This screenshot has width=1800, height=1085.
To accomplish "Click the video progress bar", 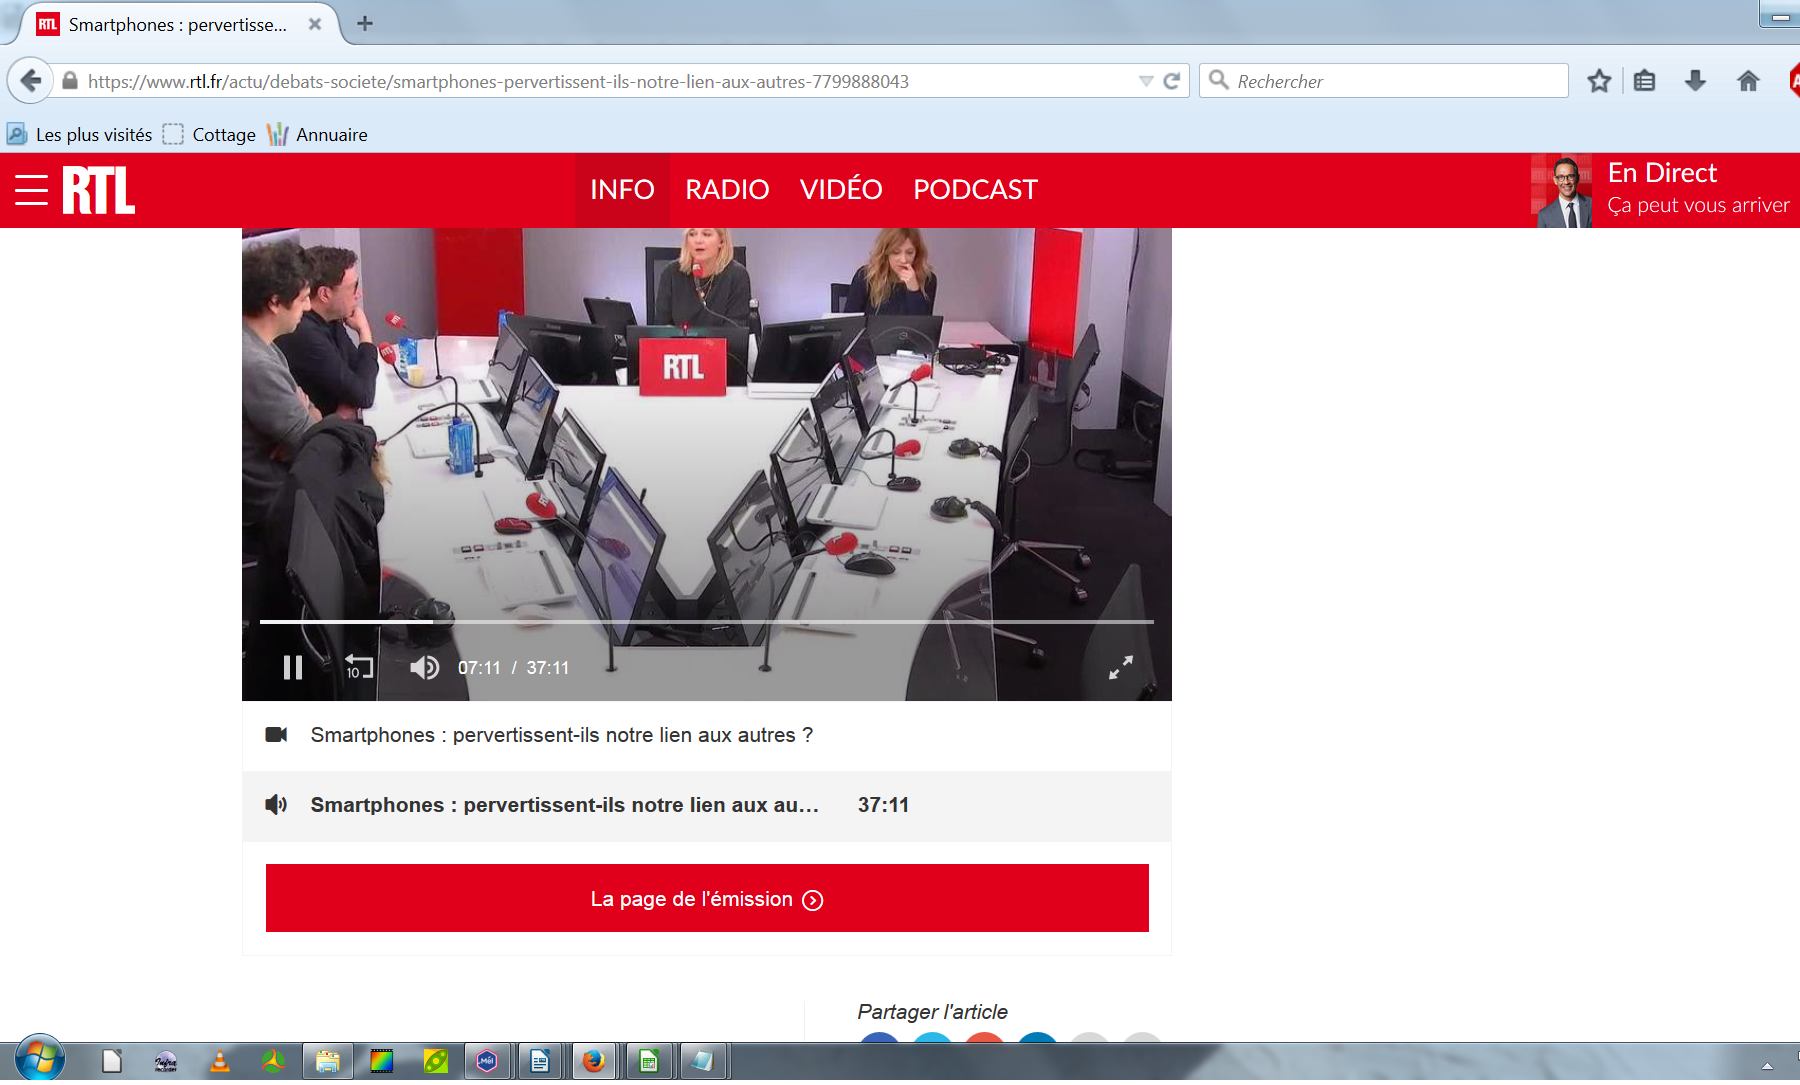I will tap(707, 621).
